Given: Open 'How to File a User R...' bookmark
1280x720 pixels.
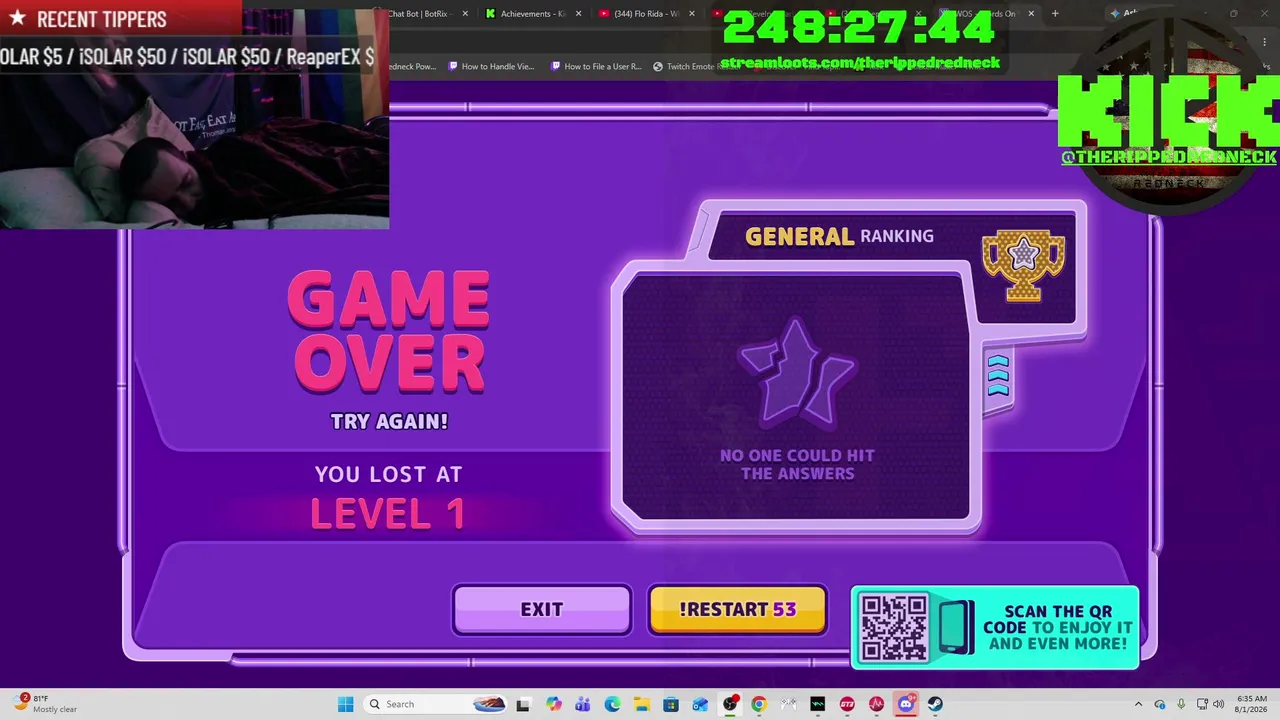Looking at the screenshot, I should (x=595, y=66).
